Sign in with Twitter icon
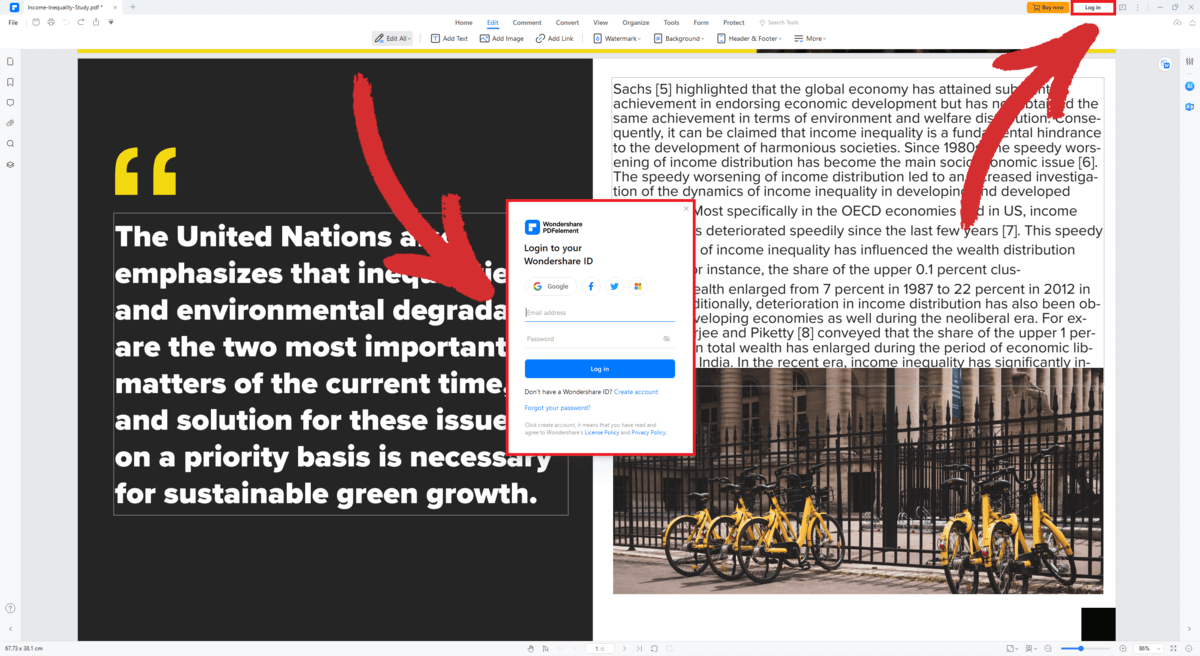1200x656 pixels. click(x=614, y=286)
